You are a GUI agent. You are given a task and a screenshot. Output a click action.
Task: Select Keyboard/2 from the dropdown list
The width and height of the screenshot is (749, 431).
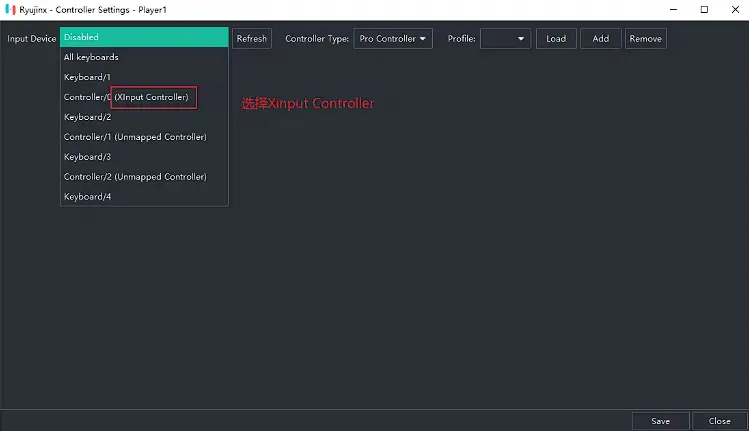coord(144,117)
